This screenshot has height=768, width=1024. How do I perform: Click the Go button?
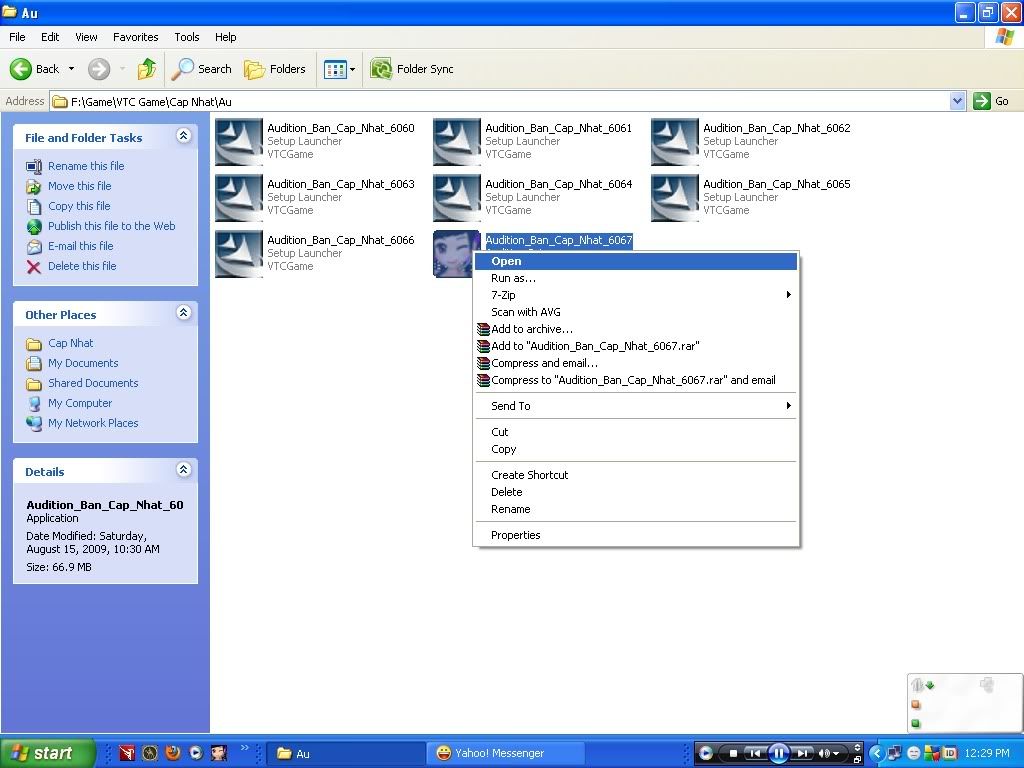[x=991, y=101]
